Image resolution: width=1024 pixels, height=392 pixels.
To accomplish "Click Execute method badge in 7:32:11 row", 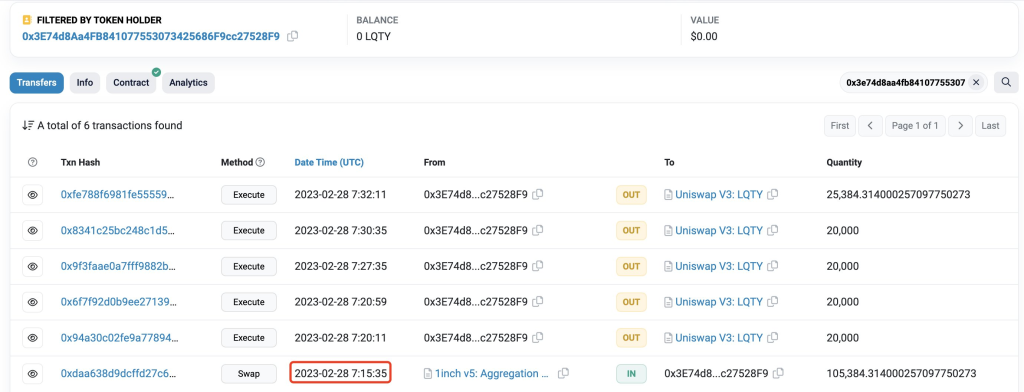I will pos(249,195).
